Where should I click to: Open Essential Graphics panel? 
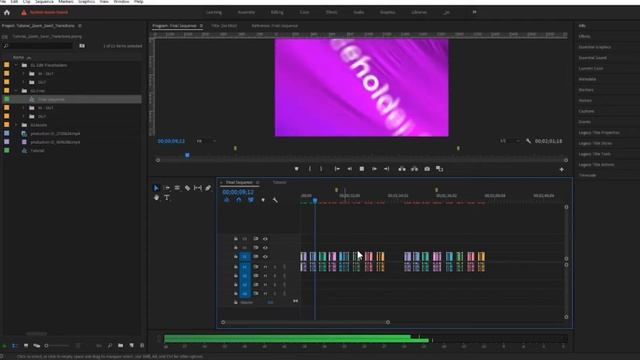click(595, 47)
